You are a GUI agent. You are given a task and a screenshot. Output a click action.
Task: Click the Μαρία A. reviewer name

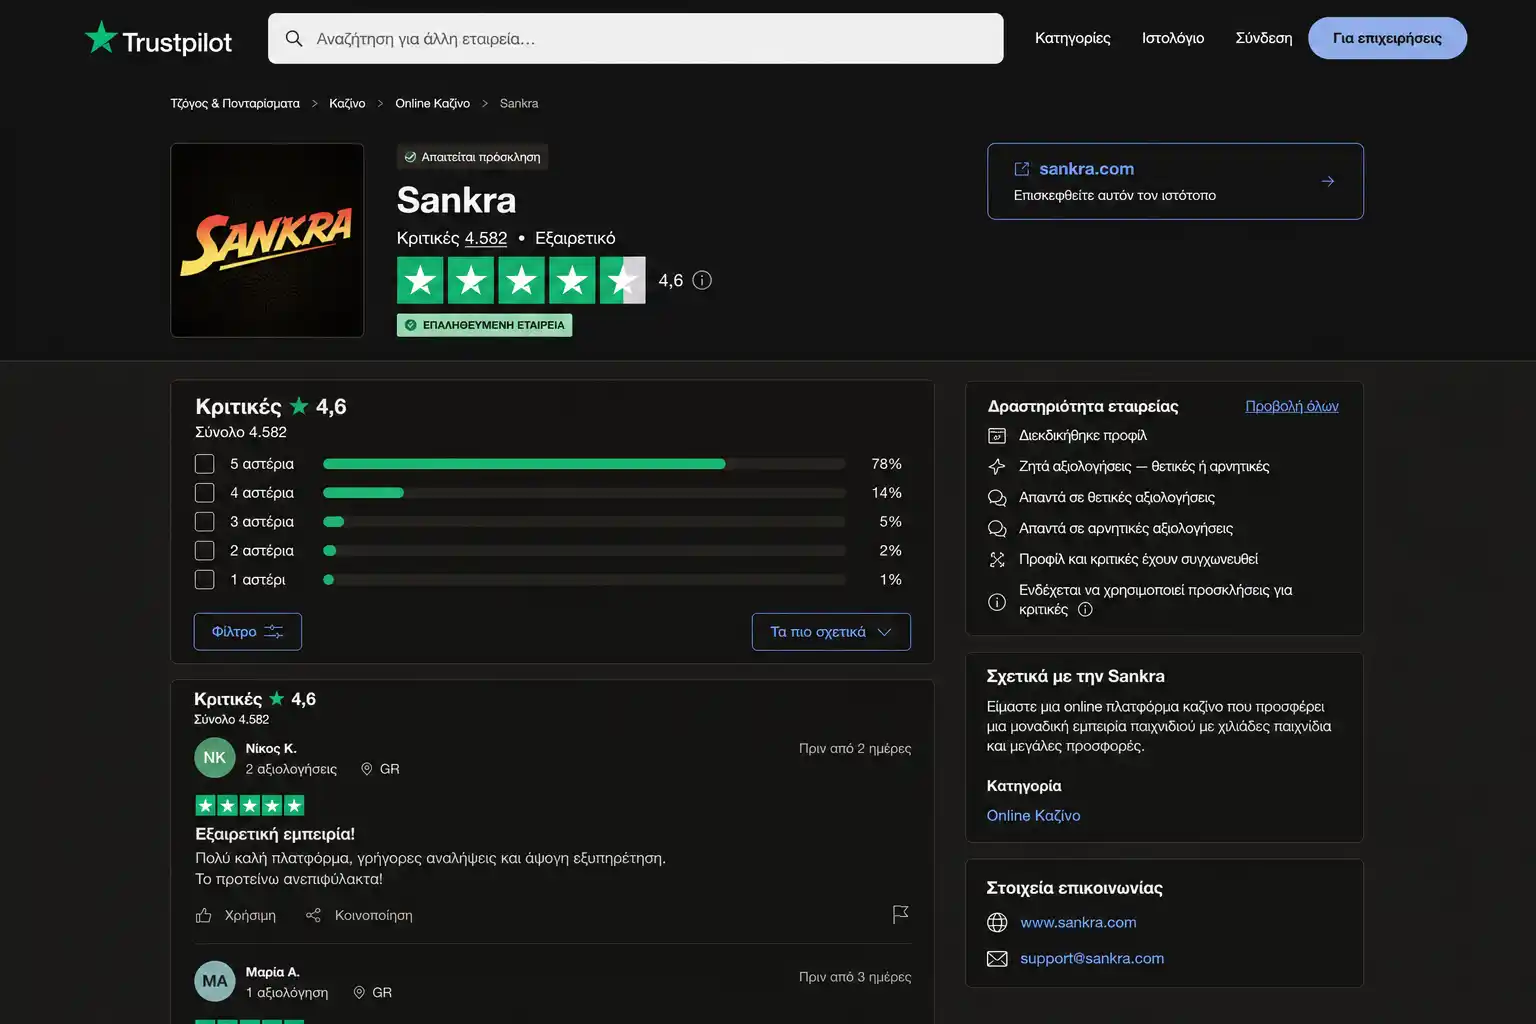click(x=273, y=972)
